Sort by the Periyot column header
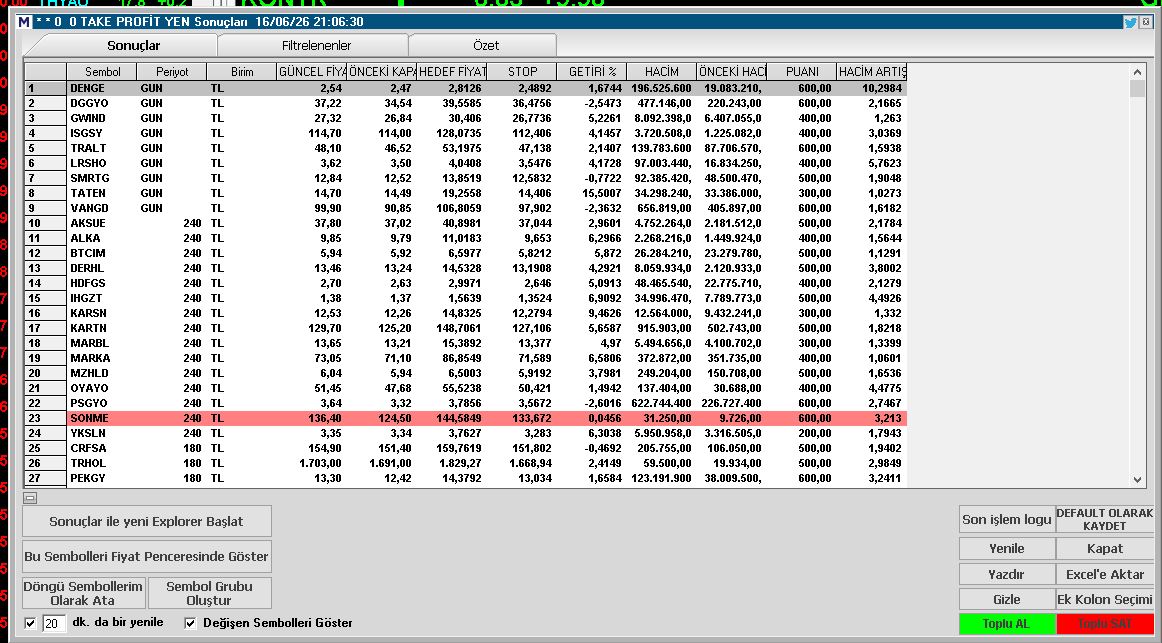The height and width of the screenshot is (643, 1162). pyautogui.click(x=172, y=72)
